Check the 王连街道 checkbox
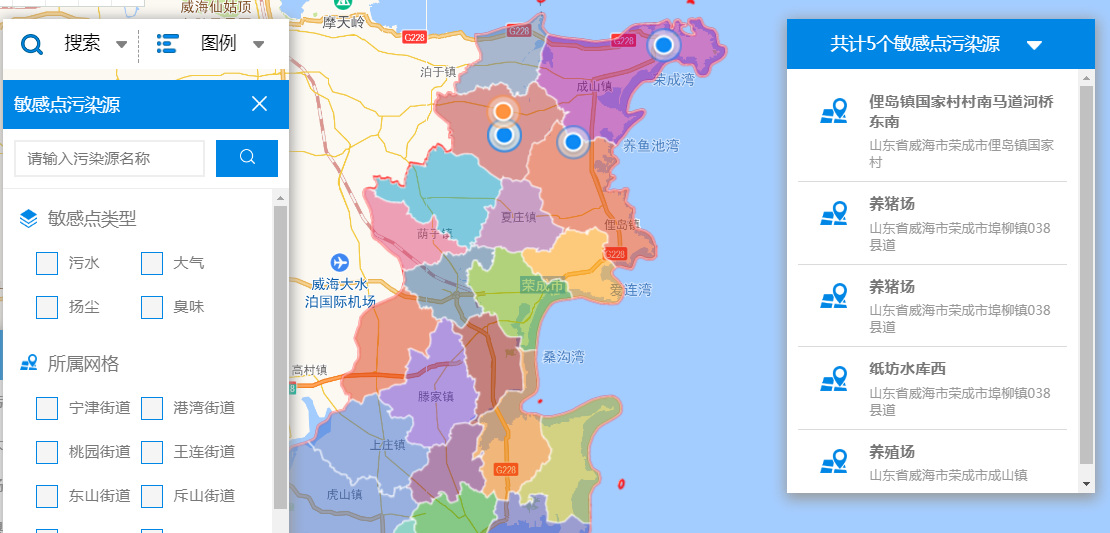The image size is (1110, 533). [x=152, y=452]
